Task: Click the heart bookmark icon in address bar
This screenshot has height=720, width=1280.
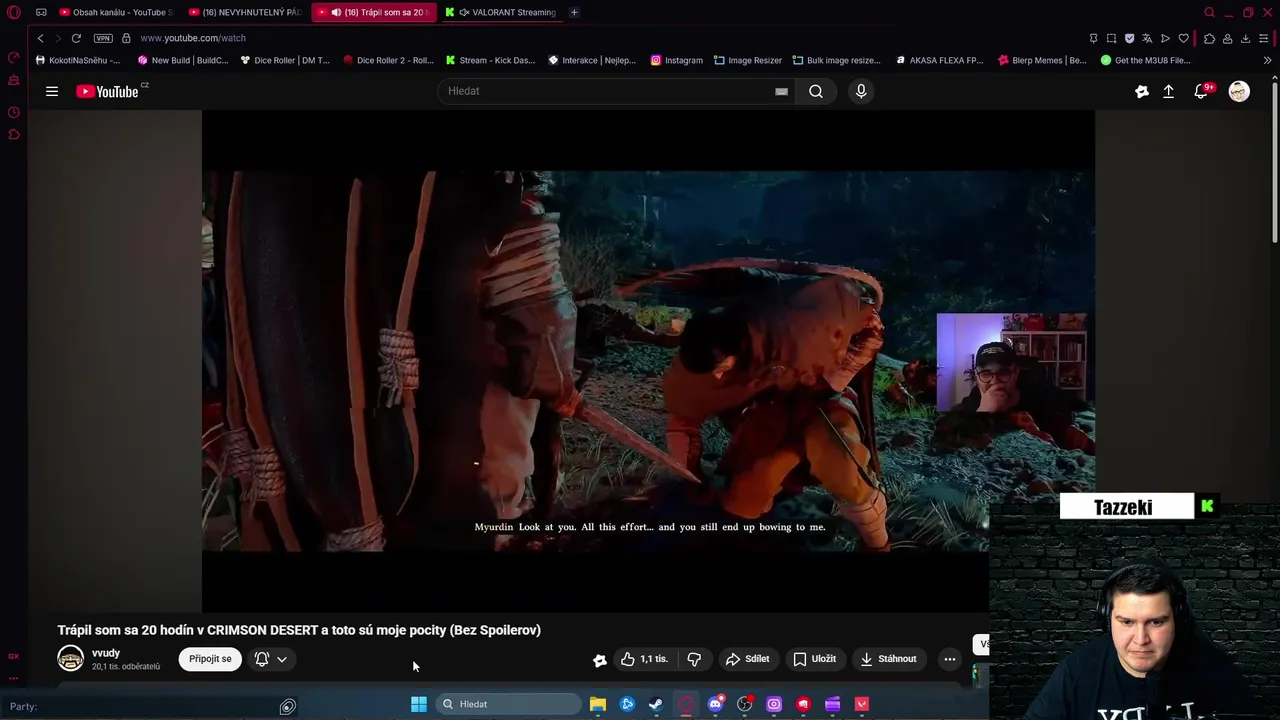Action: point(1184,38)
